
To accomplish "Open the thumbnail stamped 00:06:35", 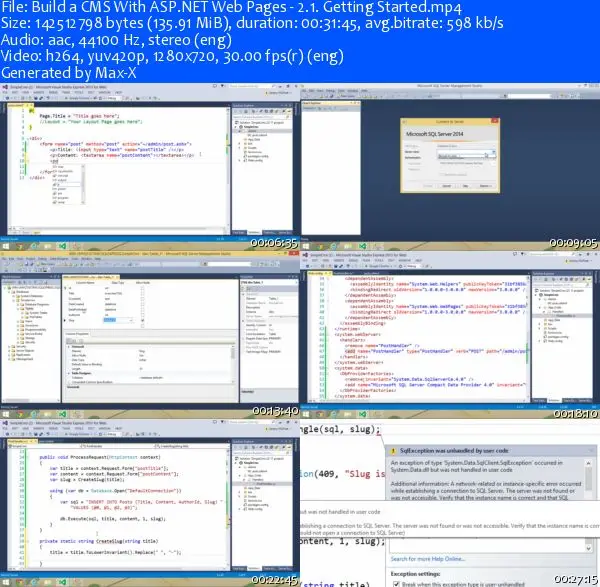I will point(150,166).
